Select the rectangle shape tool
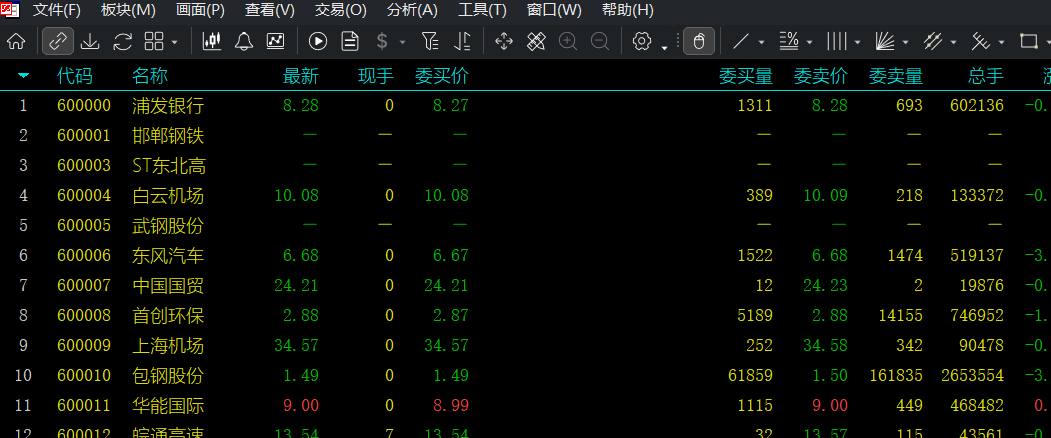The height and width of the screenshot is (438, 1051). (x=1028, y=42)
